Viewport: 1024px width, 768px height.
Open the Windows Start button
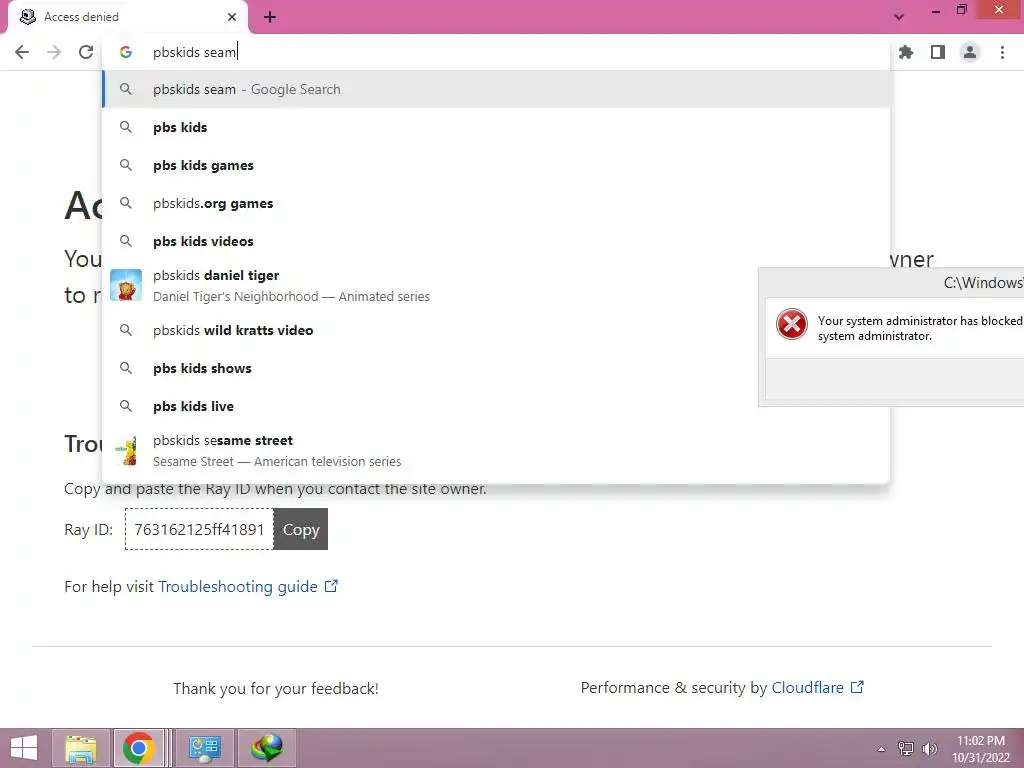click(24, 748)
